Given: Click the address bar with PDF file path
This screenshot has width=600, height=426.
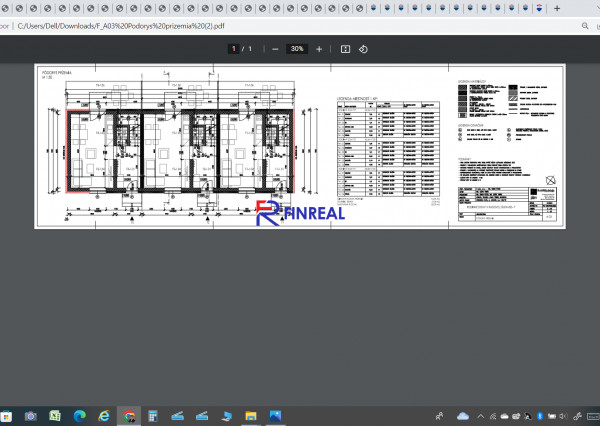Looking at the screenshot, I should pyautogui.click(x=150, y=28).
